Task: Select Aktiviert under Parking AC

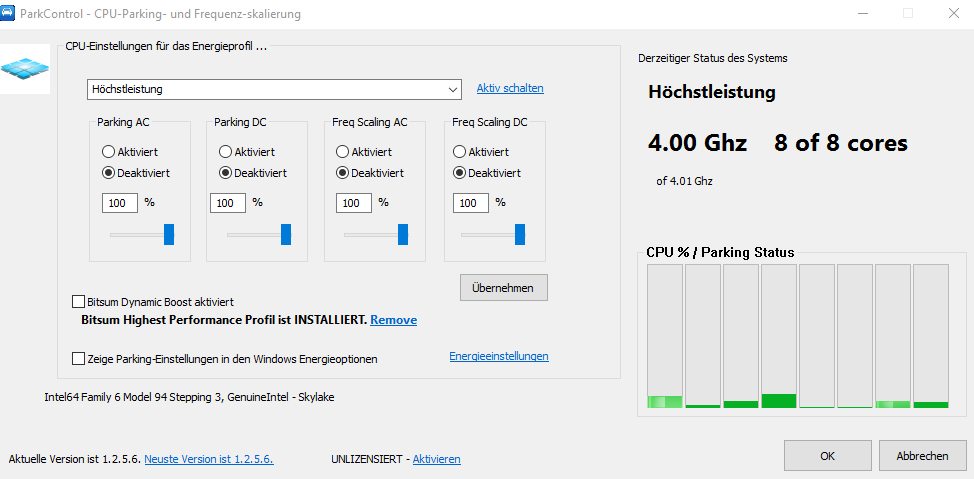Action: tap(108, 152)
